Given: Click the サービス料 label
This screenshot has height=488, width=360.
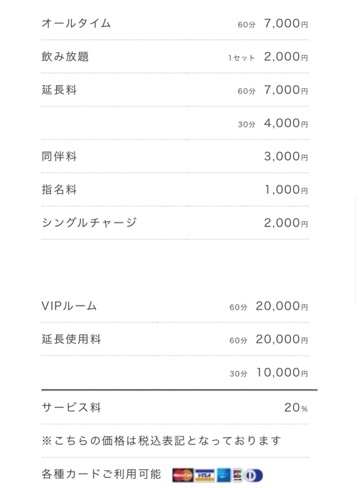Looking at the screenshot, I should point(71,407).
